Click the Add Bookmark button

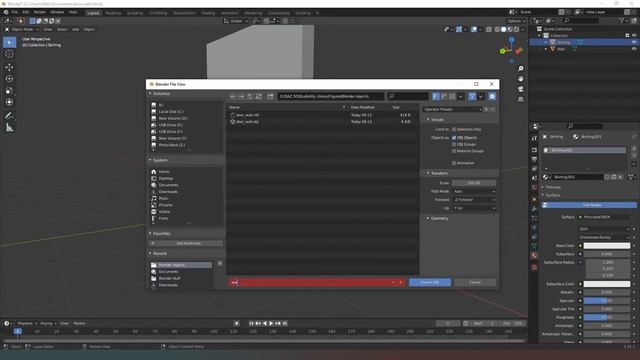[186, 243]
